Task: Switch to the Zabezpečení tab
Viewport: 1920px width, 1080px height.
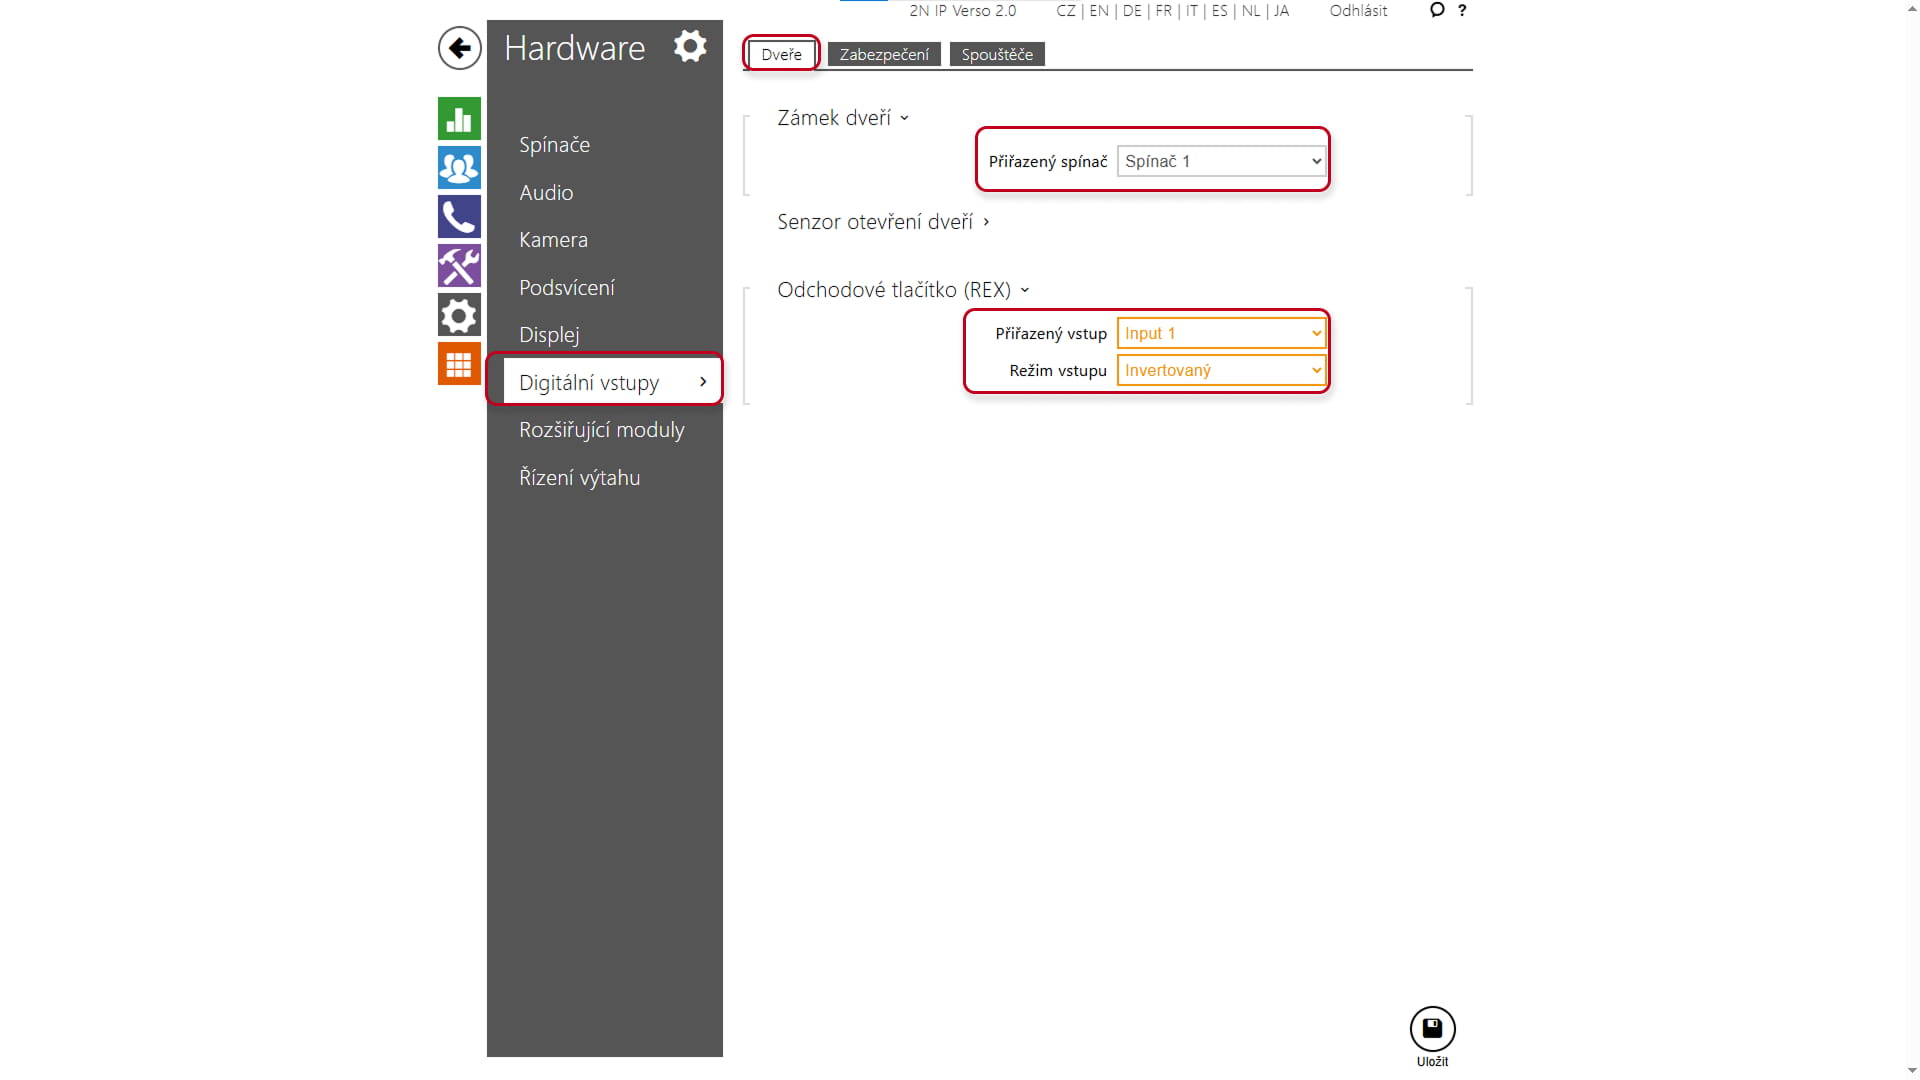Action: pos(884,54)
